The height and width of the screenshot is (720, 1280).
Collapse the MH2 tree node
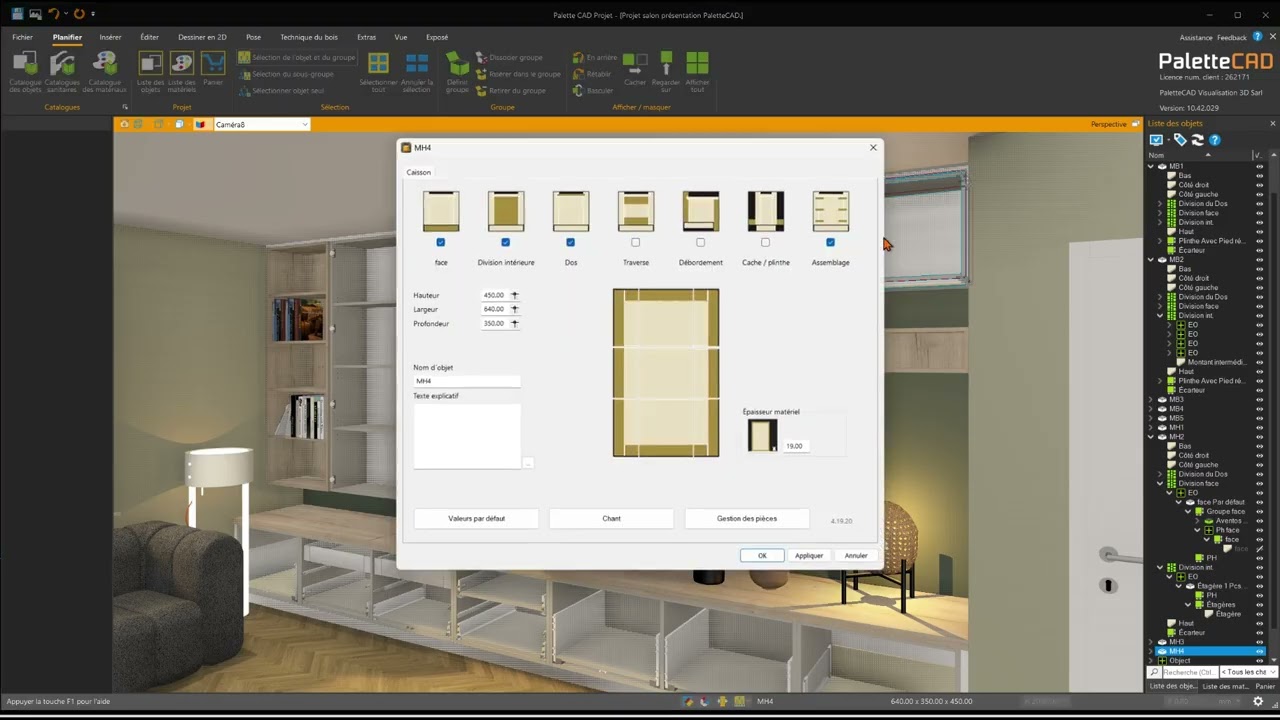tap(1151, 437)
